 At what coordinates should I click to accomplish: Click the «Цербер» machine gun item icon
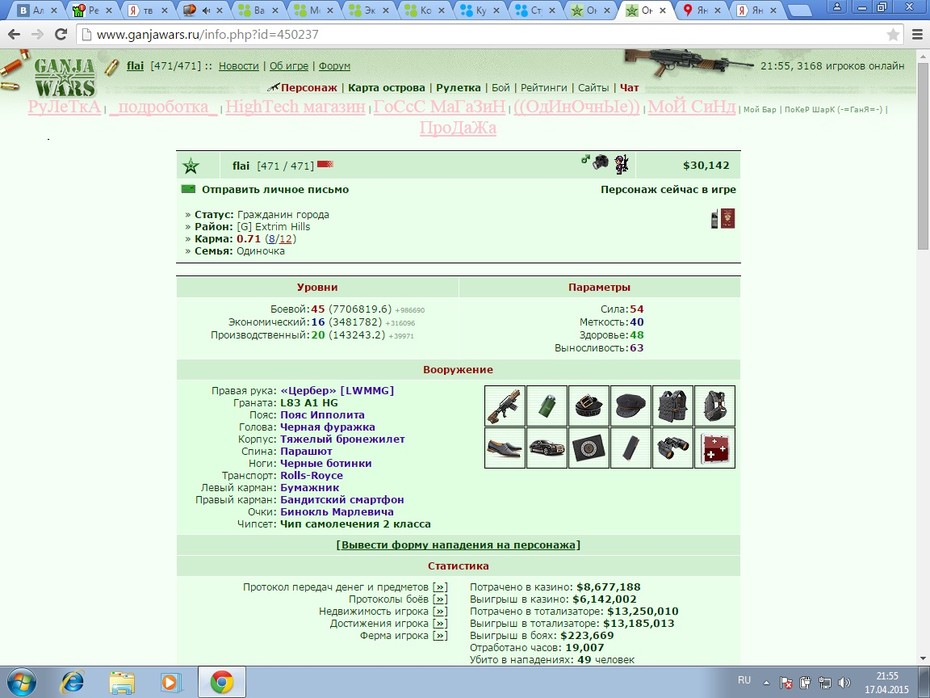(x=505, y=406)
